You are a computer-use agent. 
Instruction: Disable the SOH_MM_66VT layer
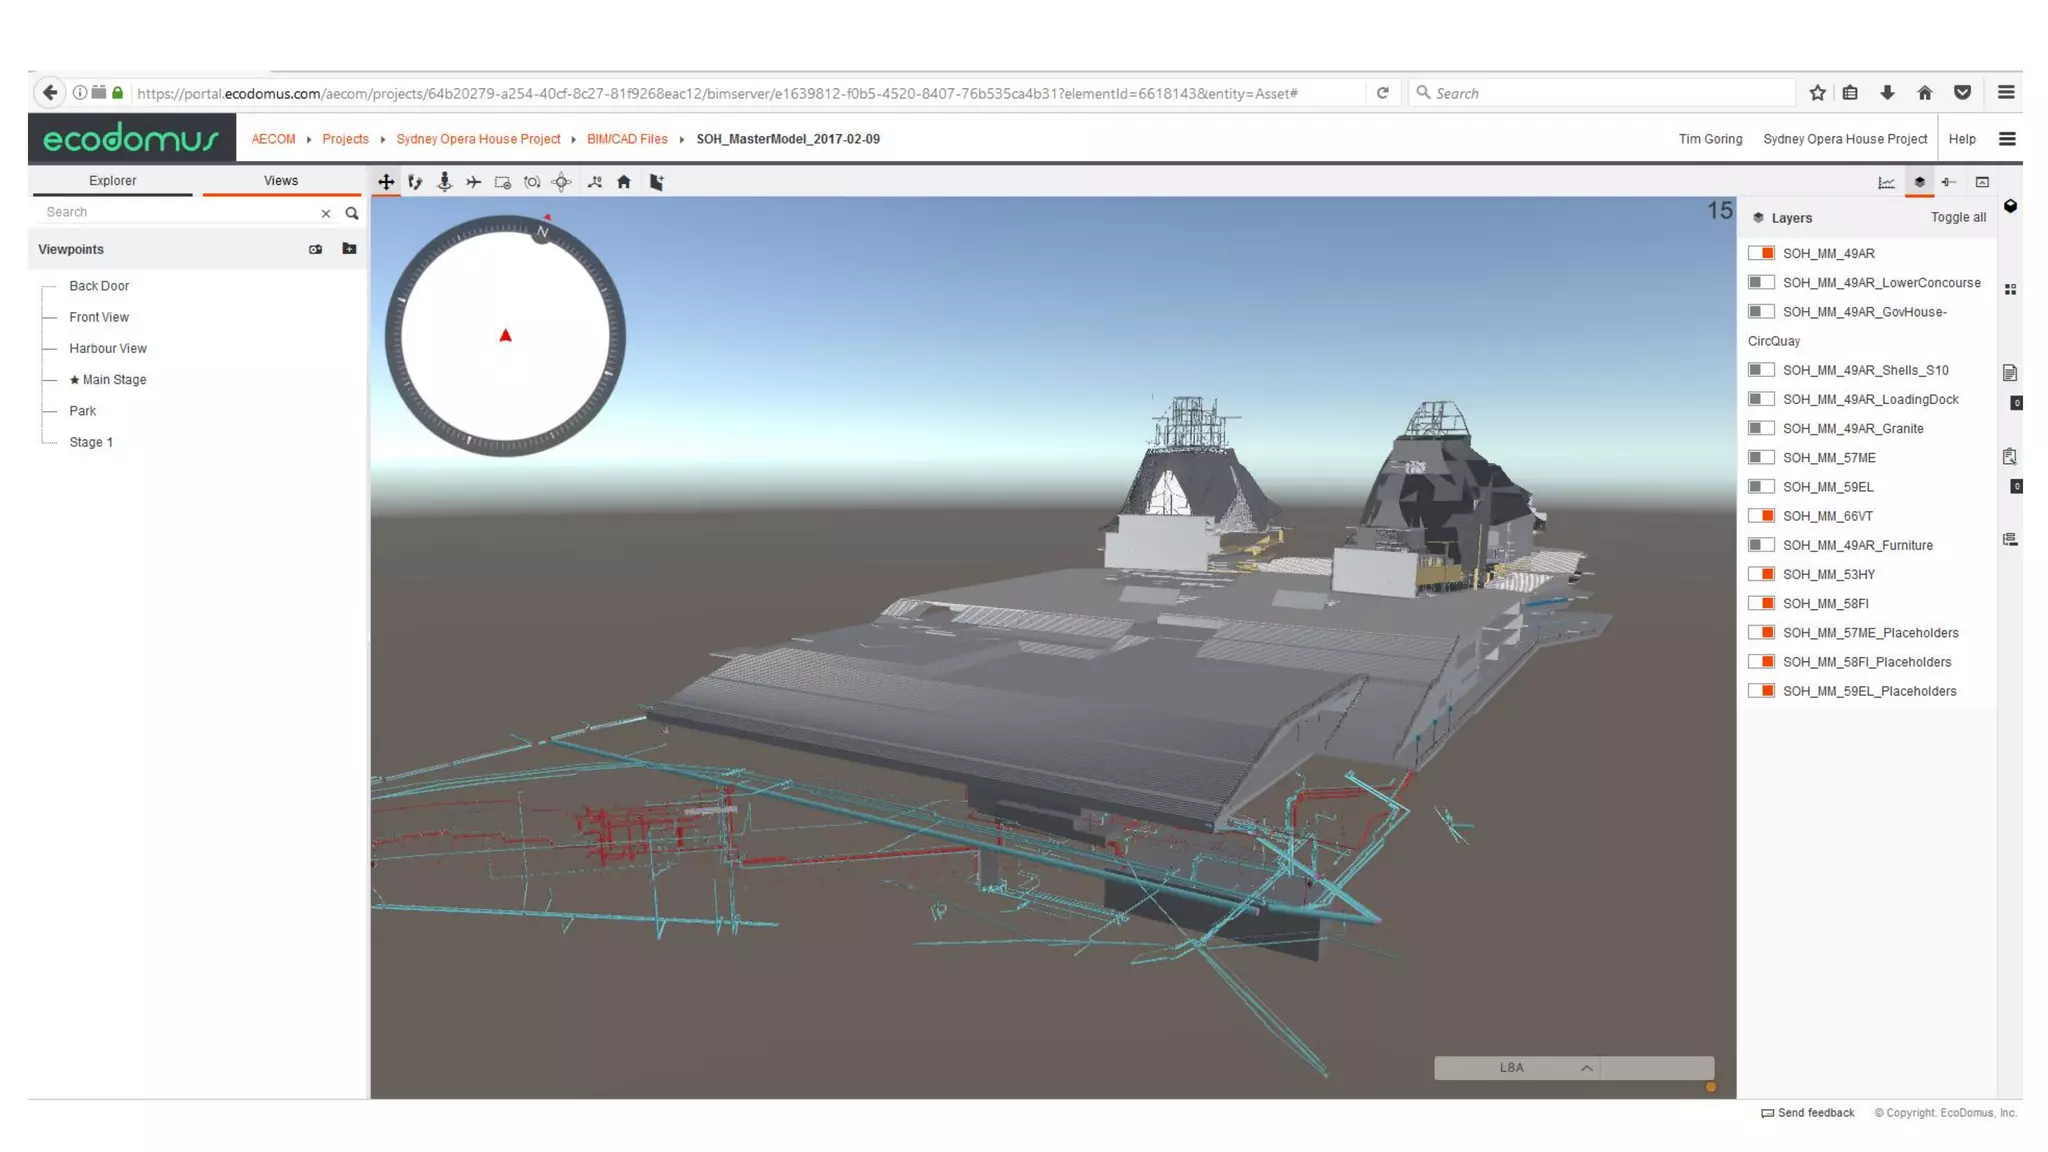click(1761, 516)
